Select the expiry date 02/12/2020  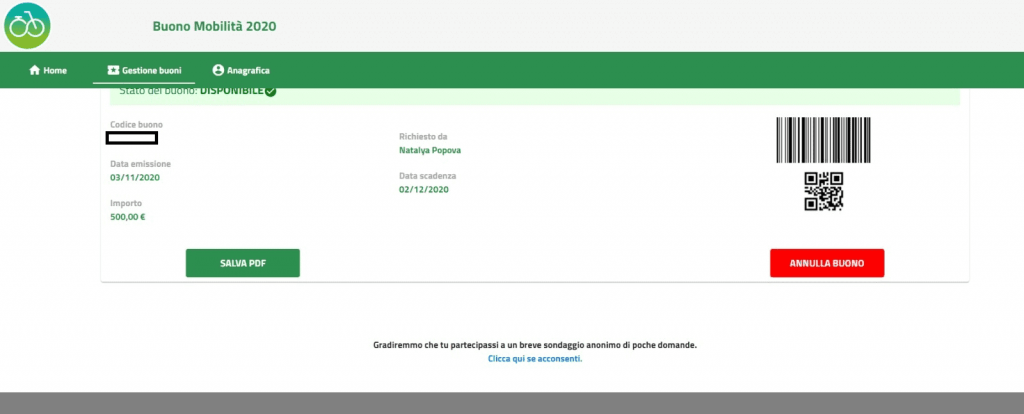point(424,189)
